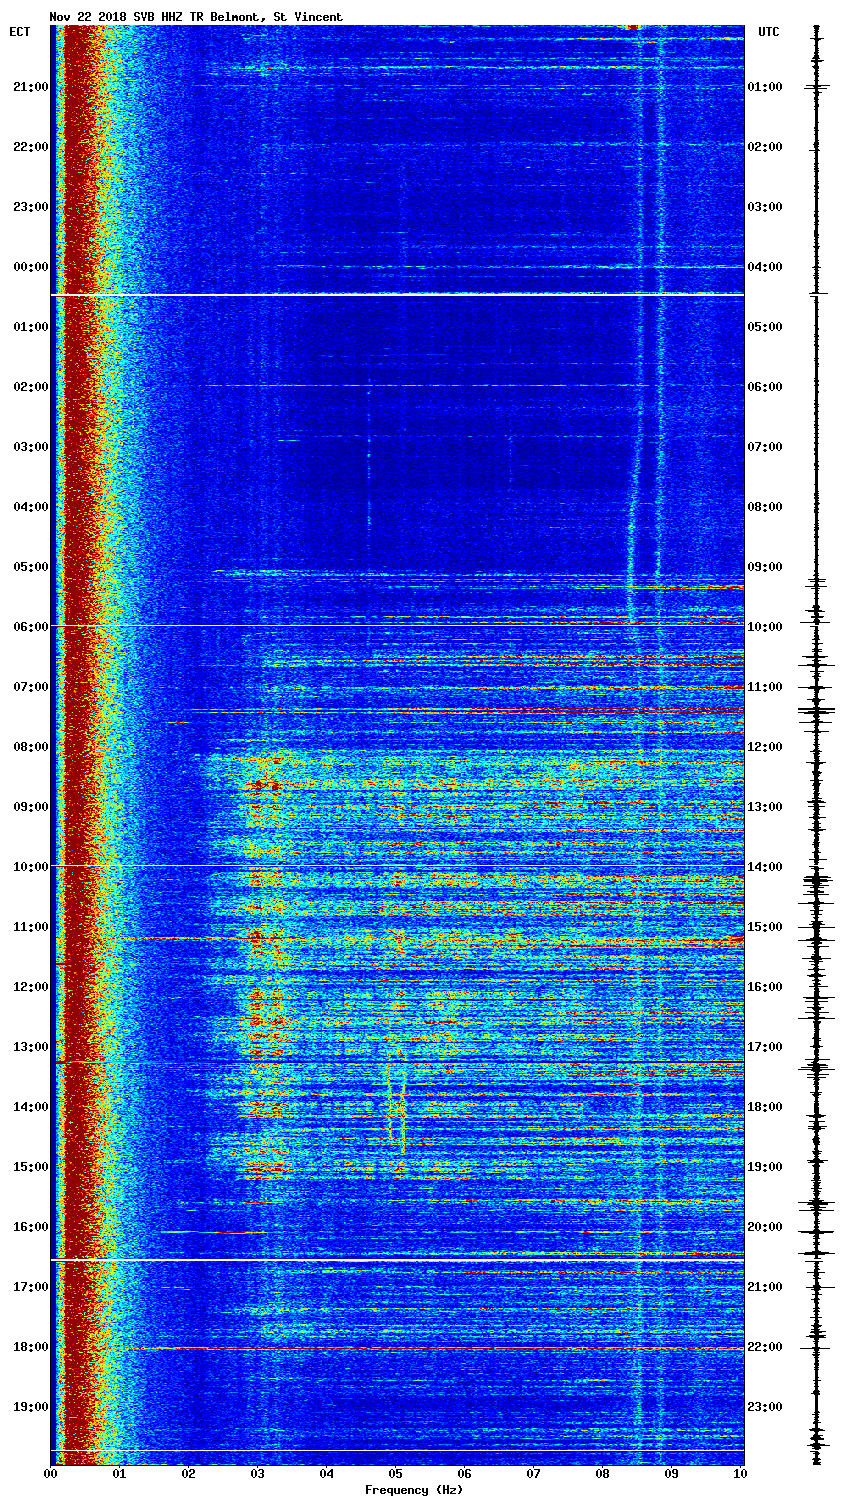Click the ECT axis header label
This screenshot has height=1500, width=852.
(20, 32)
